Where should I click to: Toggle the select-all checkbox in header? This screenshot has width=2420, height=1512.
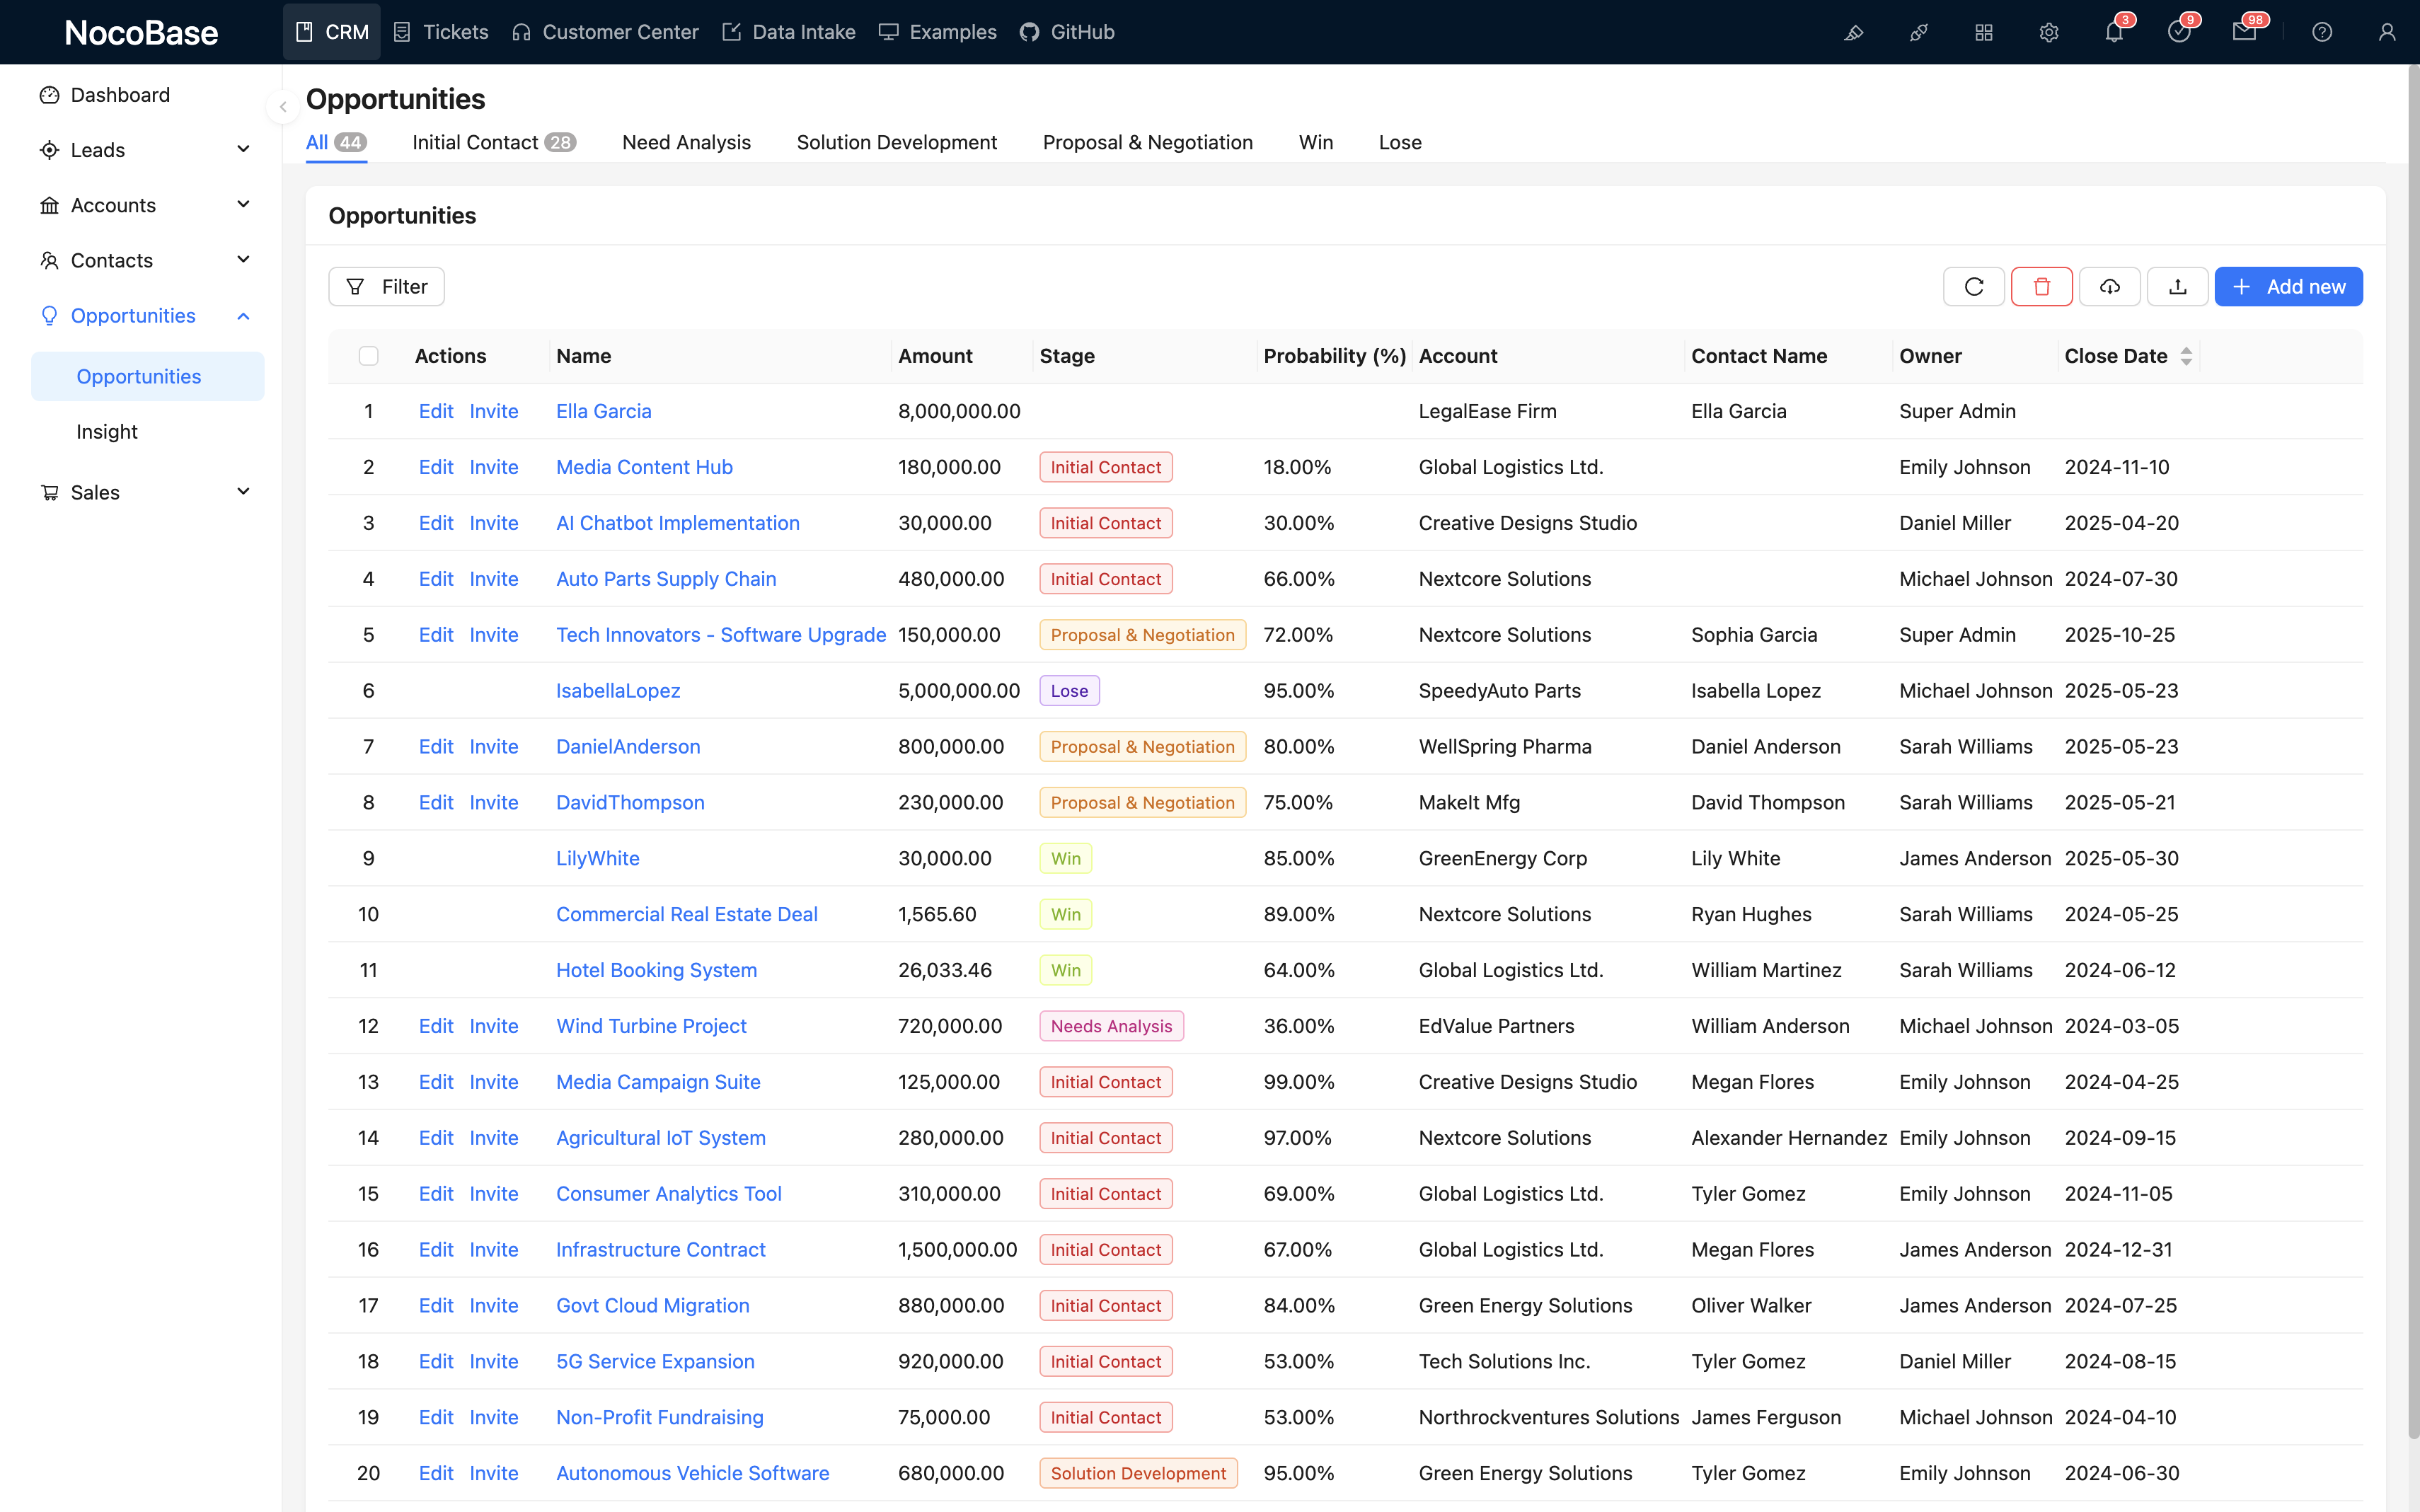click(x=368, y=356)
